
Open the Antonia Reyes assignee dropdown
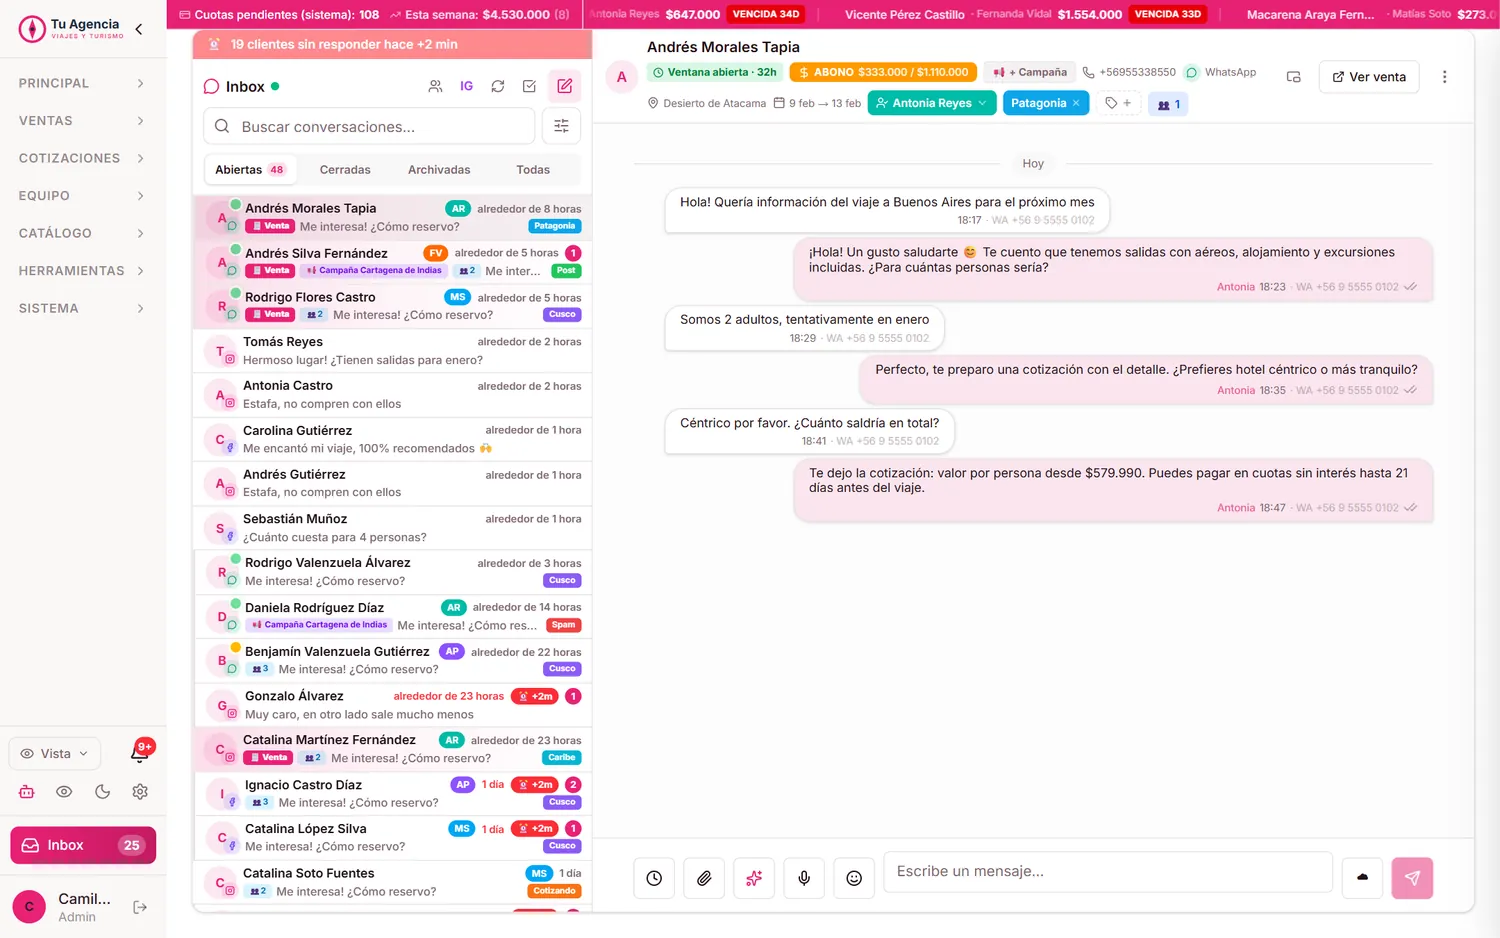tap(932, 103)
